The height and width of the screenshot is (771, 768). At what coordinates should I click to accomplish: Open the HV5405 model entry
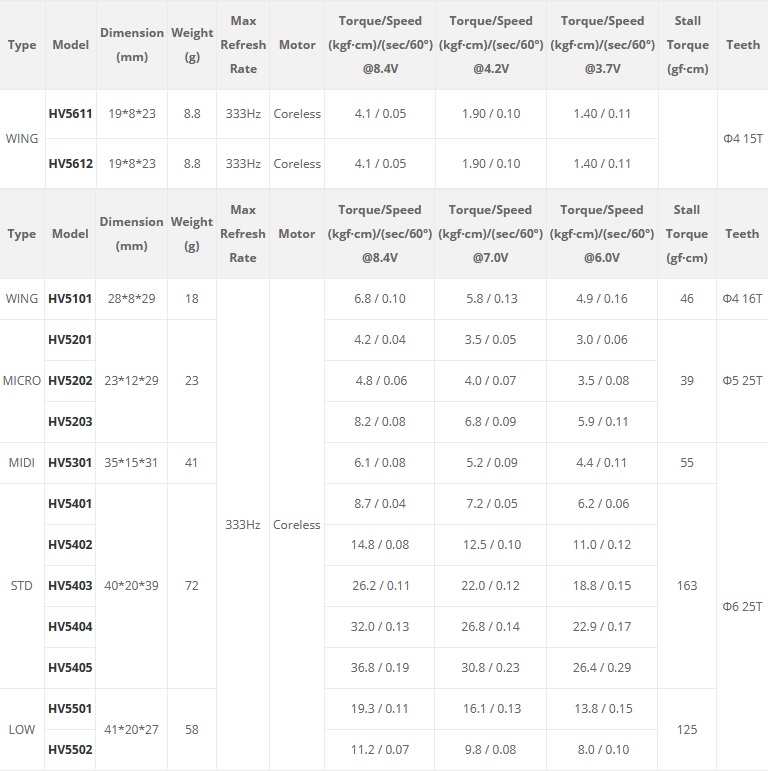point(70,668)
